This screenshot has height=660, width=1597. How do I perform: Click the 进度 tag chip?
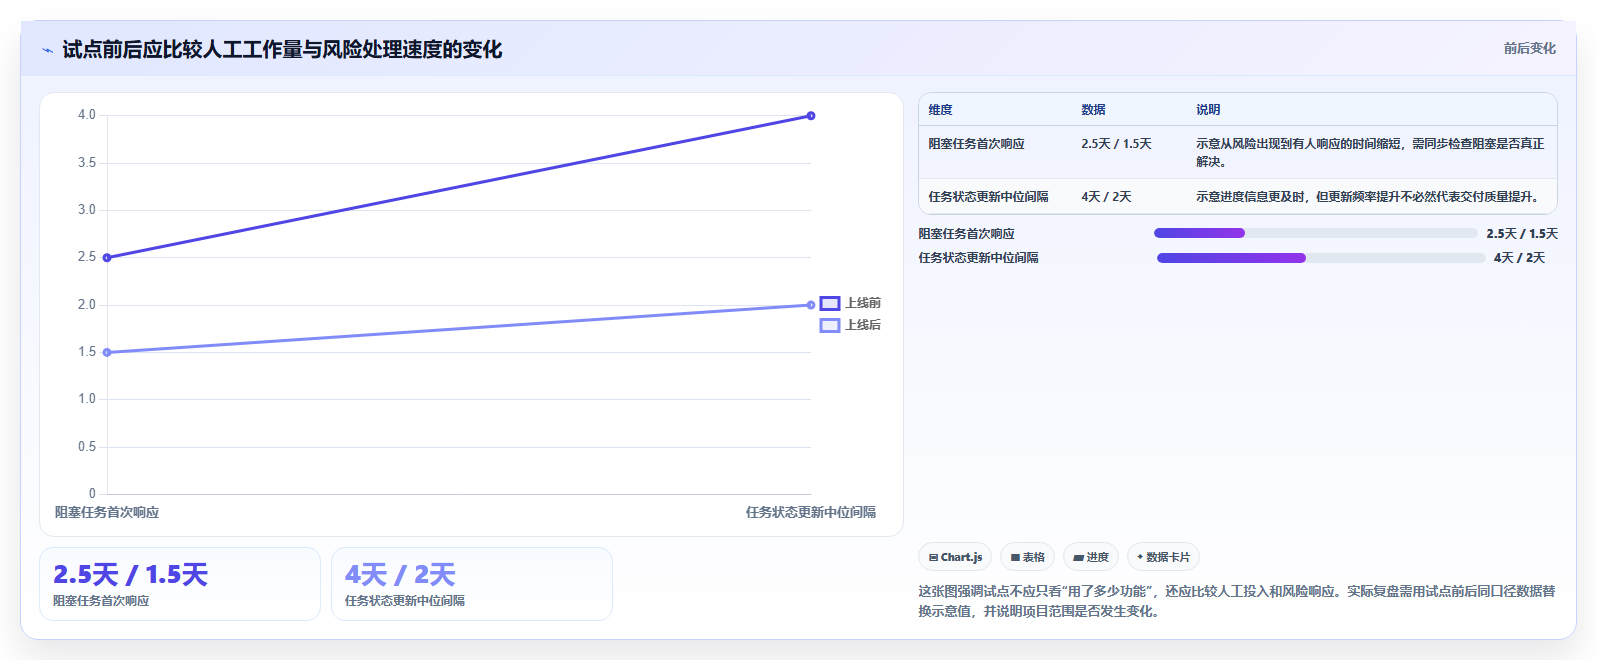(x=1090, y=557)
